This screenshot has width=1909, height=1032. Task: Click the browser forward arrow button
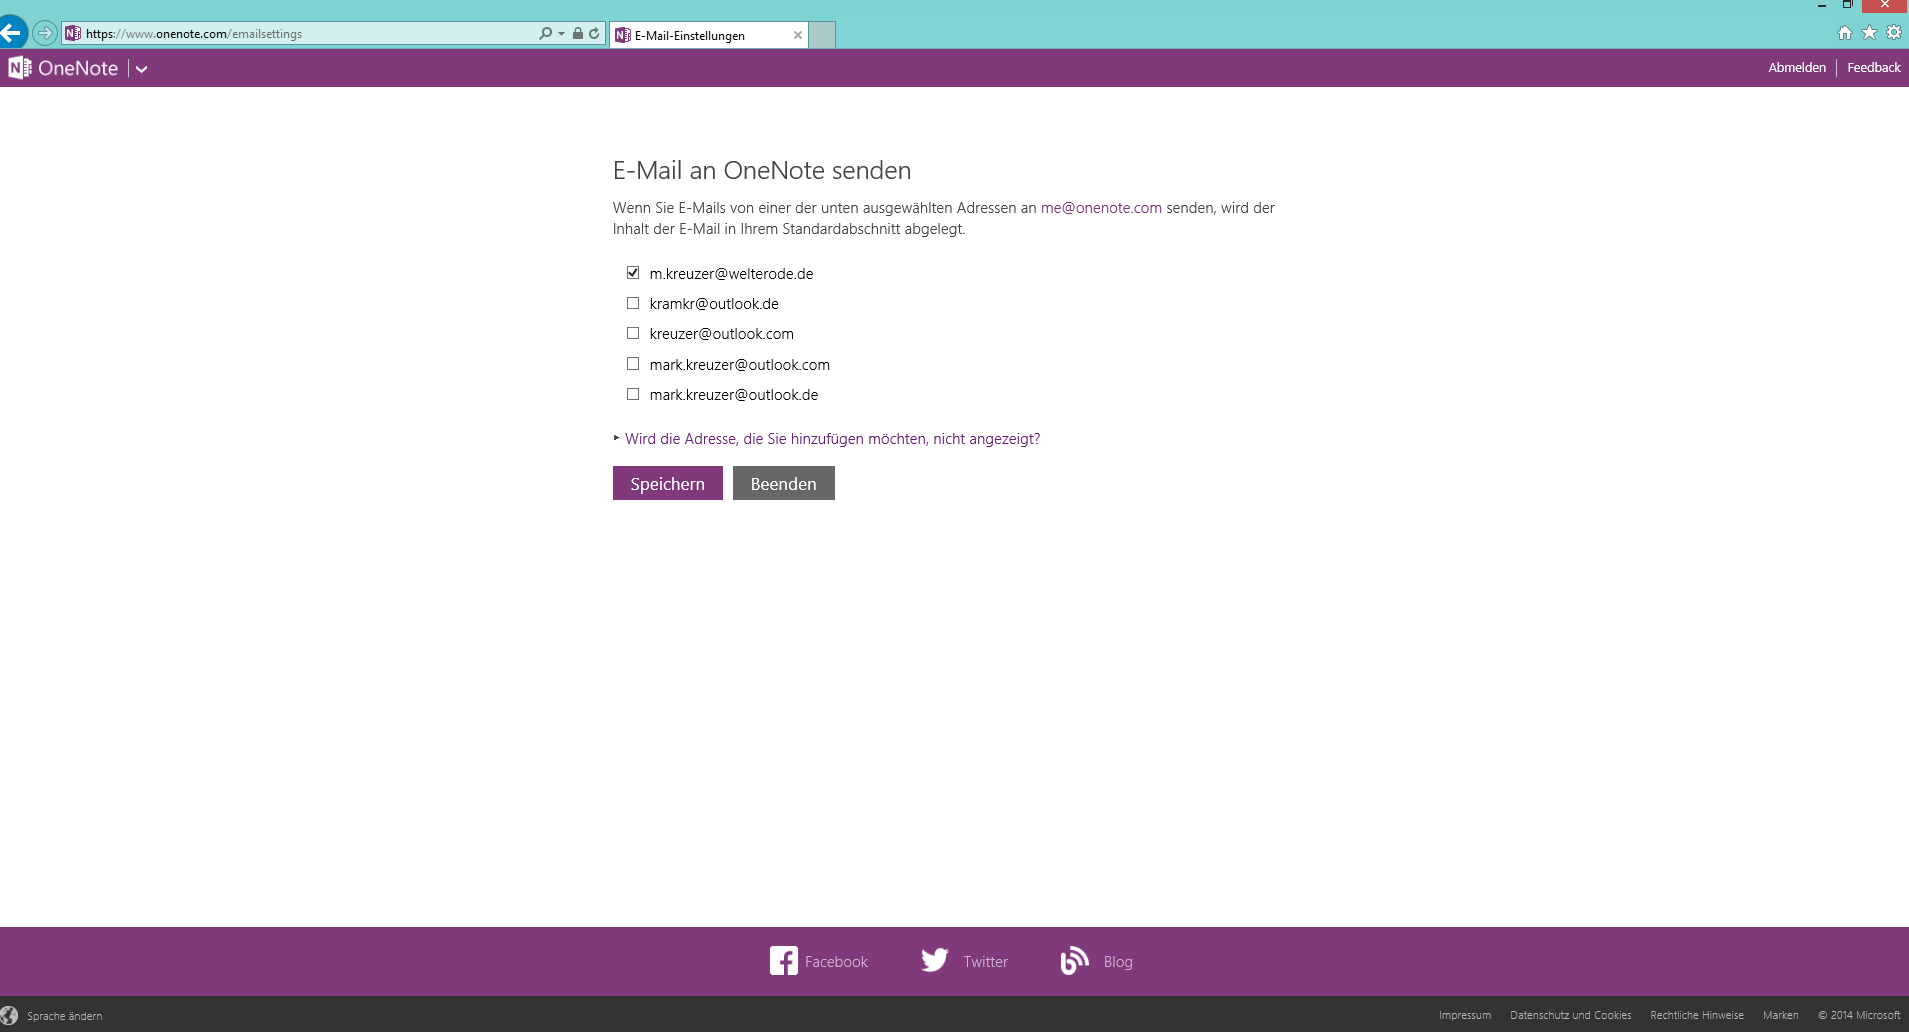[45, 33]
